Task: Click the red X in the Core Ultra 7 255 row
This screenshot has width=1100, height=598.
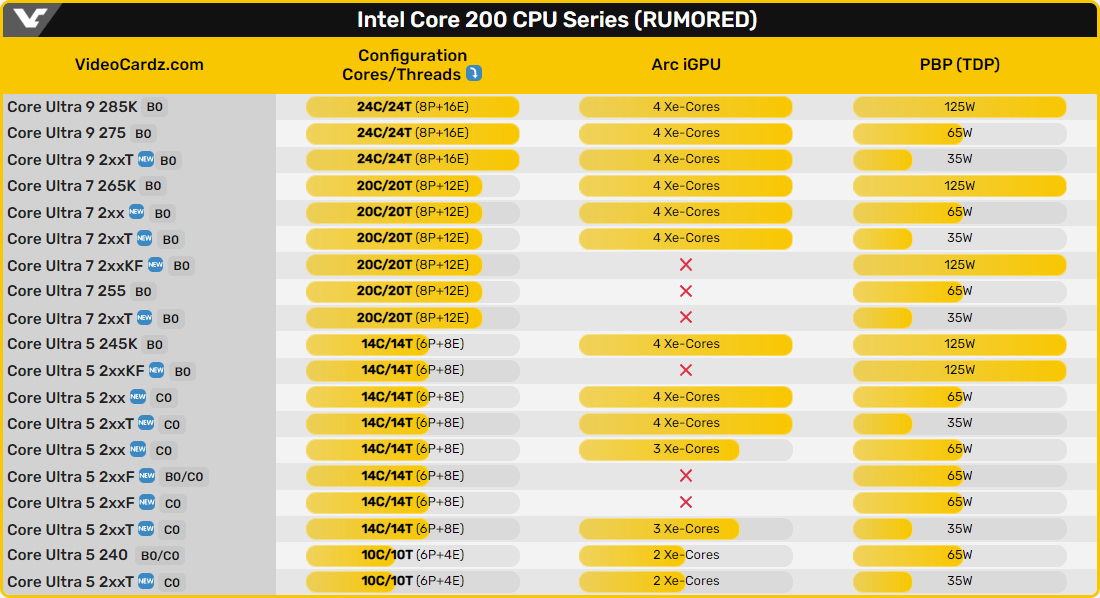Action: pos(686,291)
